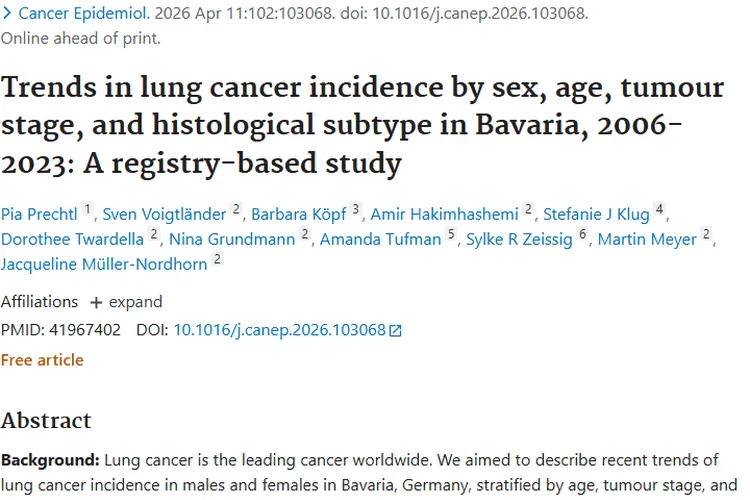Click affiliation superscript 1 after Pia Prechtl

click(88, 209)
